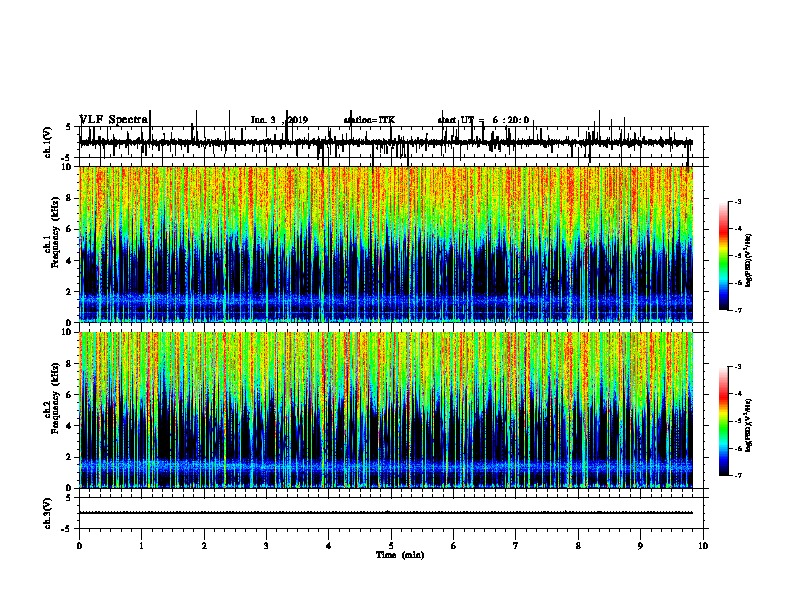This screenshot has height=612, width=792.
Task: Click time tick label "3" on the time axis
Action: point(266,546)
